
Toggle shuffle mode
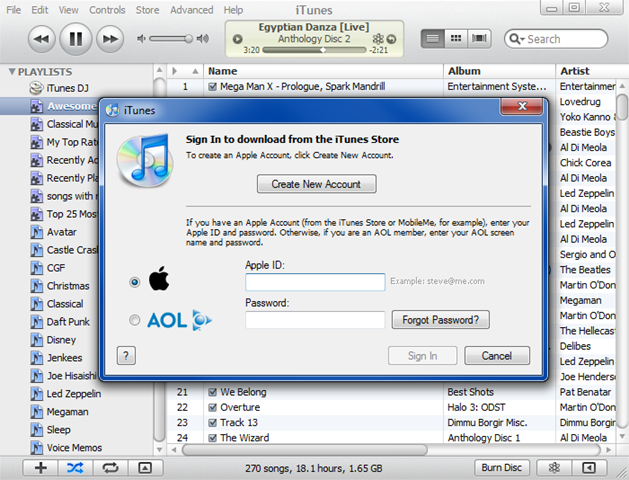coord(75,468)
